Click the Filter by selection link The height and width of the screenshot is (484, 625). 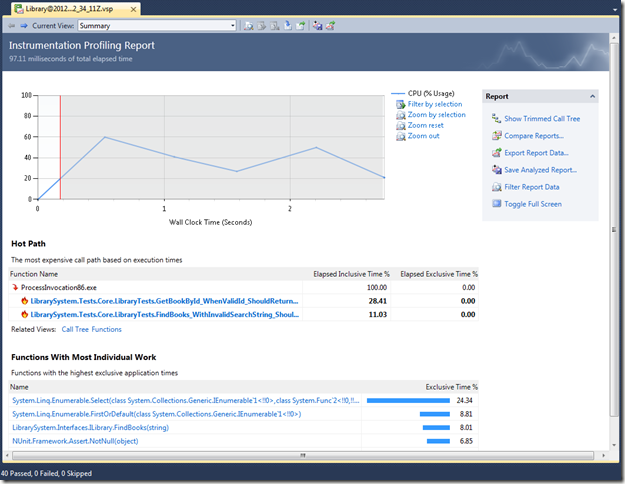point(435,104)
